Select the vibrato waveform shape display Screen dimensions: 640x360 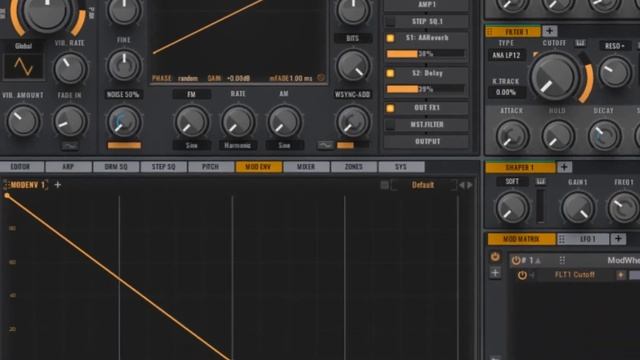[23, 66]
